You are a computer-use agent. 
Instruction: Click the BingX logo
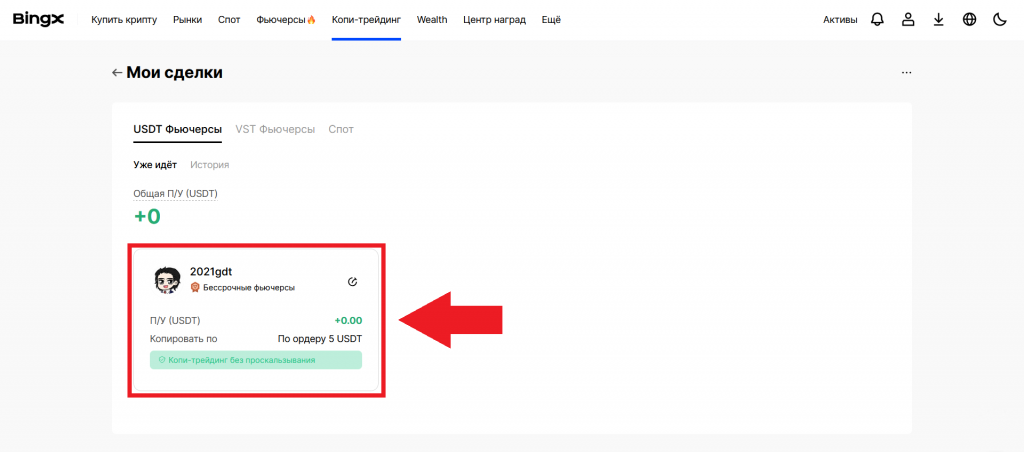[x=39, y=20]
